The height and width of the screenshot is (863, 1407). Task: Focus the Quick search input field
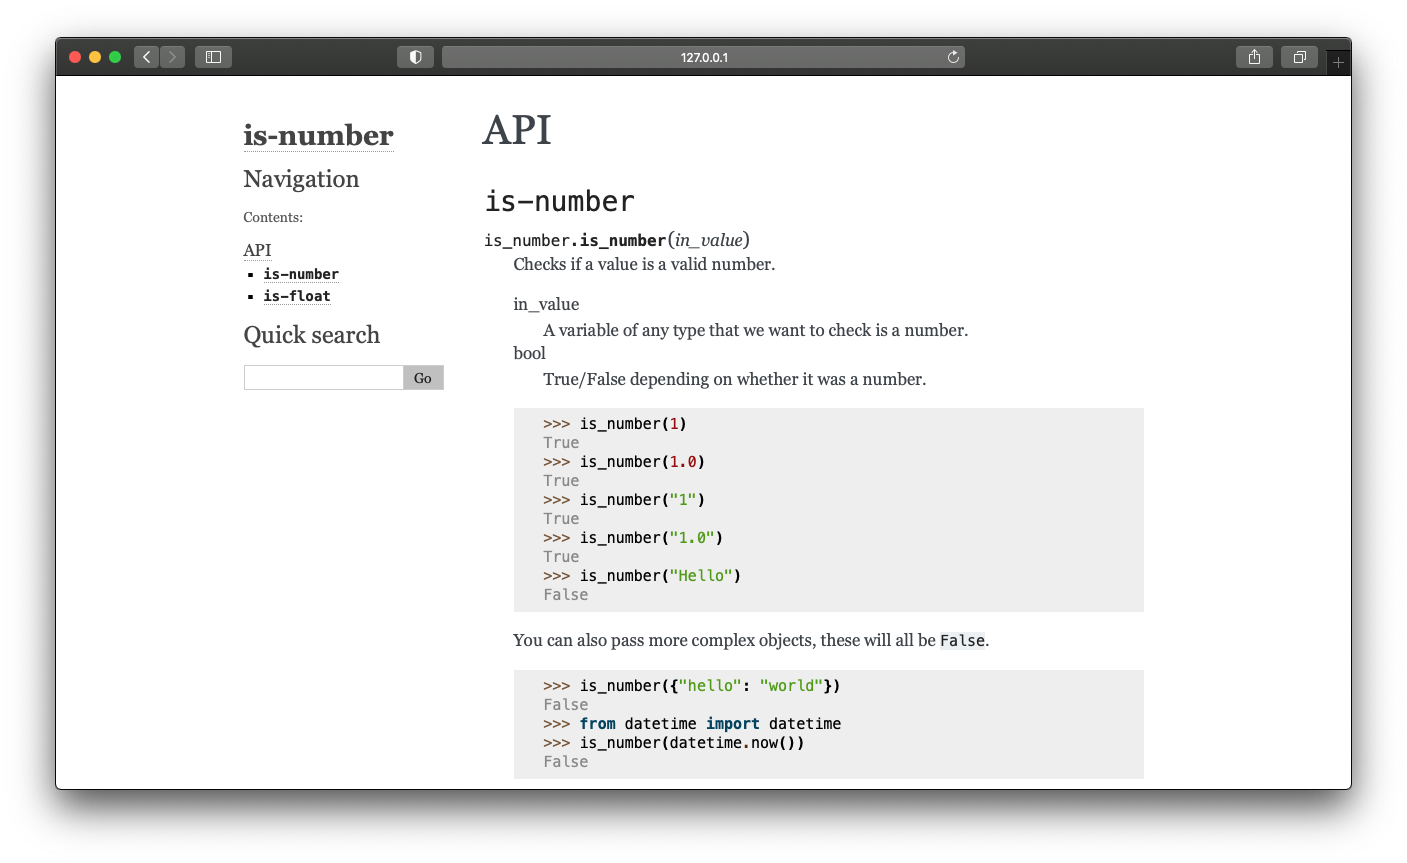point(323,377)
